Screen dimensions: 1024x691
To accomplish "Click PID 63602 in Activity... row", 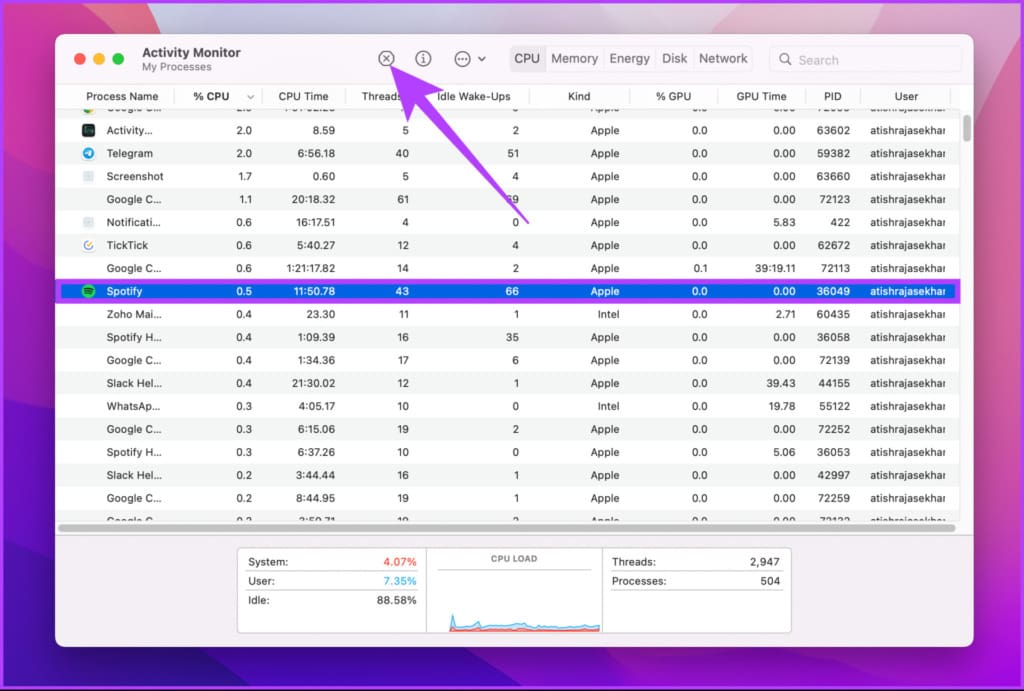I will coord(833,131).
